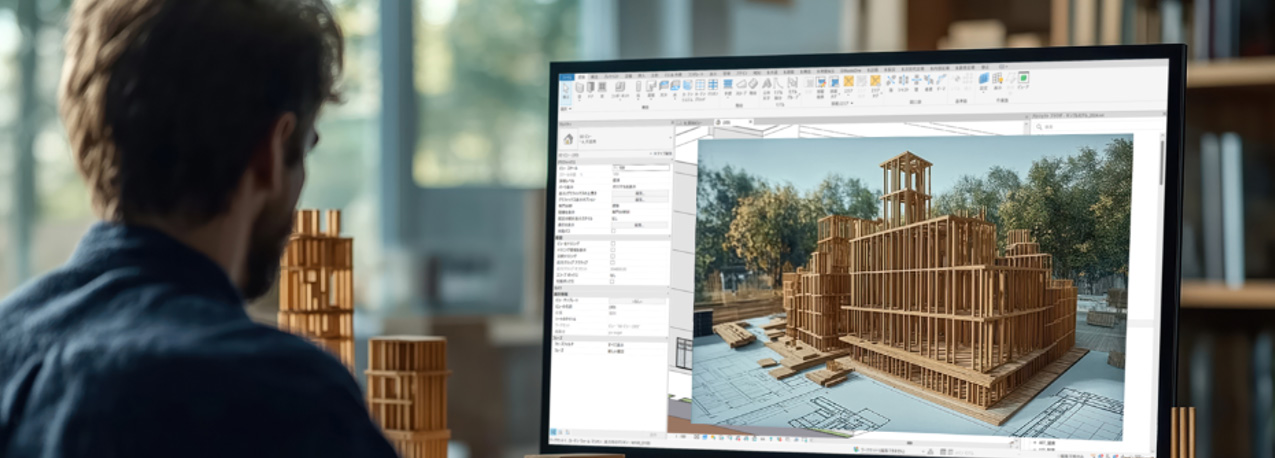
Task: Expand the Select panel dropdown
Action: (x=566, y=109)
